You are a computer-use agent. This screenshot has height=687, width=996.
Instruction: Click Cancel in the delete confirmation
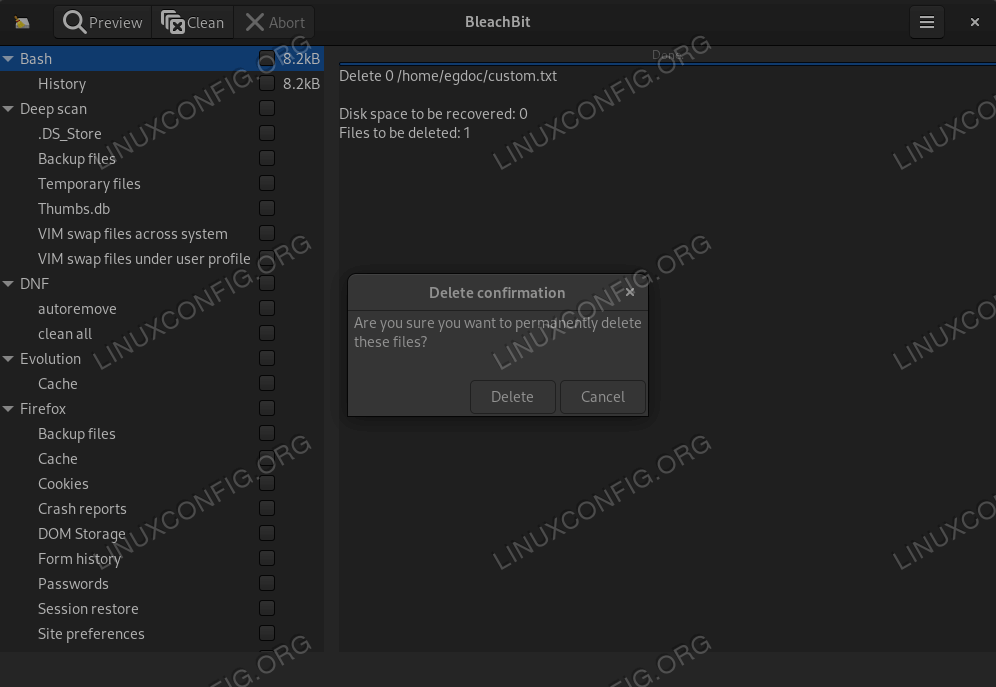[603, 397]
